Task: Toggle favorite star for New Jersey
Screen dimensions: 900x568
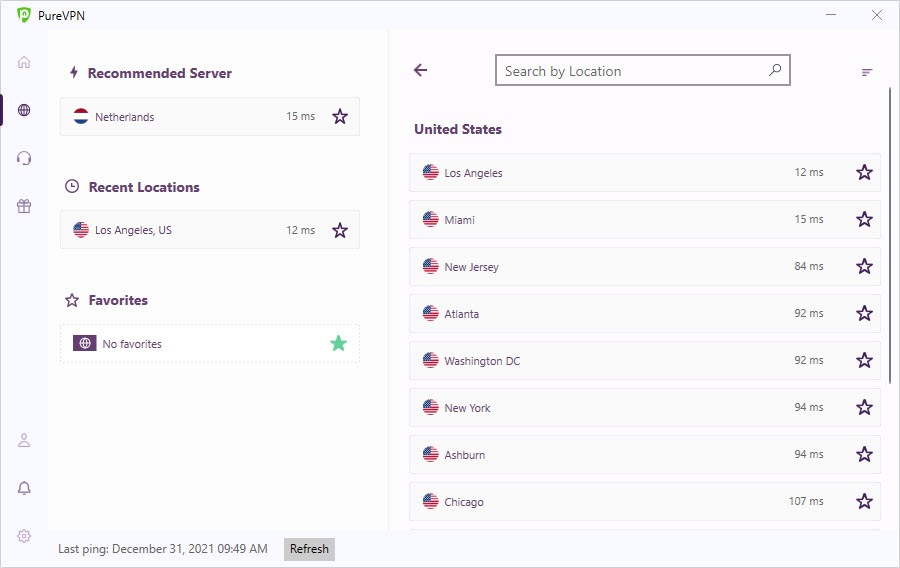Action: click(x=864, y=266)
